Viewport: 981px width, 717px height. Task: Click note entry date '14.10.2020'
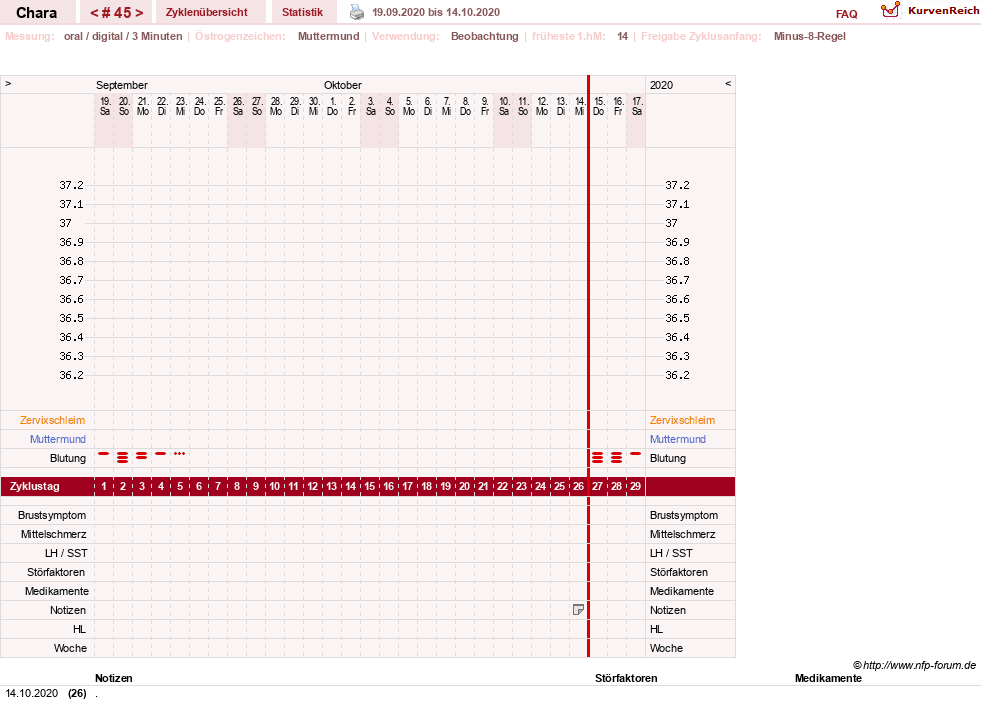click(x=31, y=693)
